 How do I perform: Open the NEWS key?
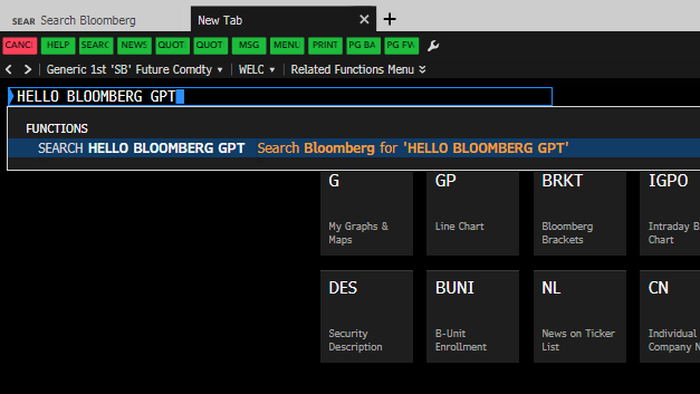134,45
